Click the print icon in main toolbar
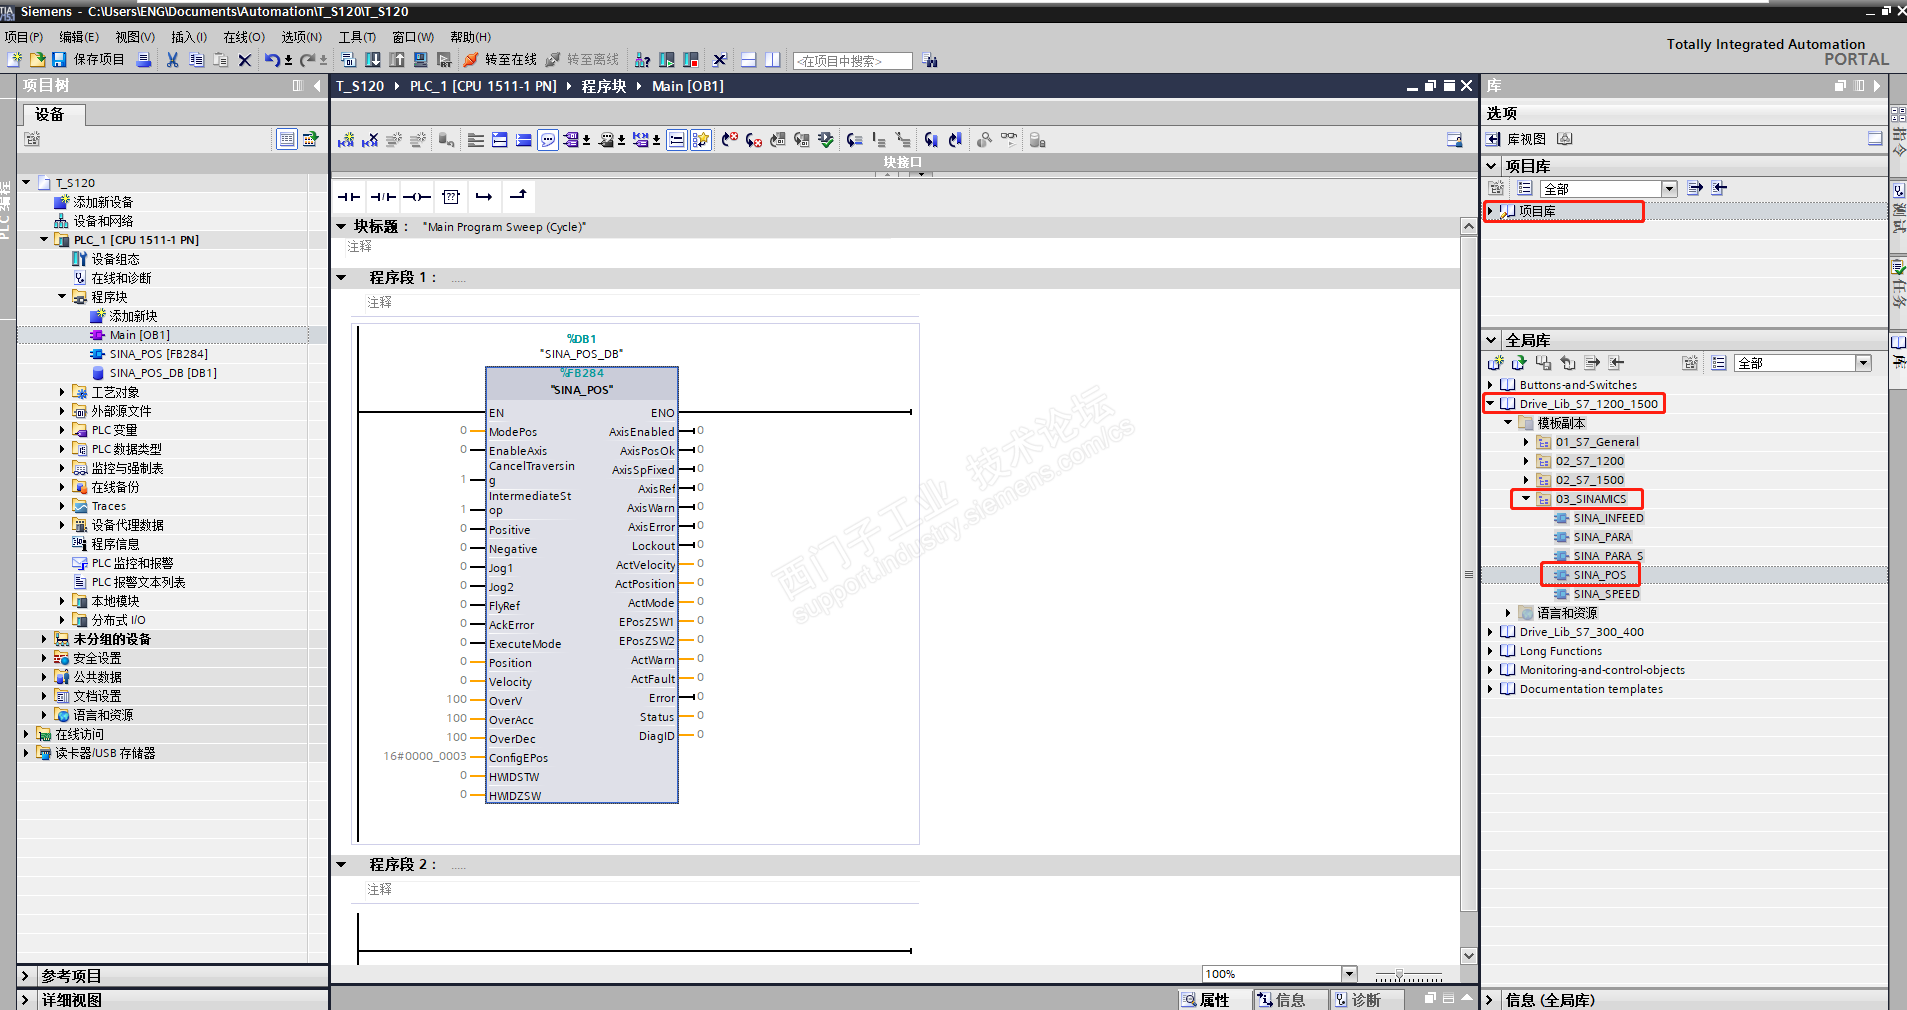The width and height of the screenshot is (1907, 1010). click(x=144, y=60)
